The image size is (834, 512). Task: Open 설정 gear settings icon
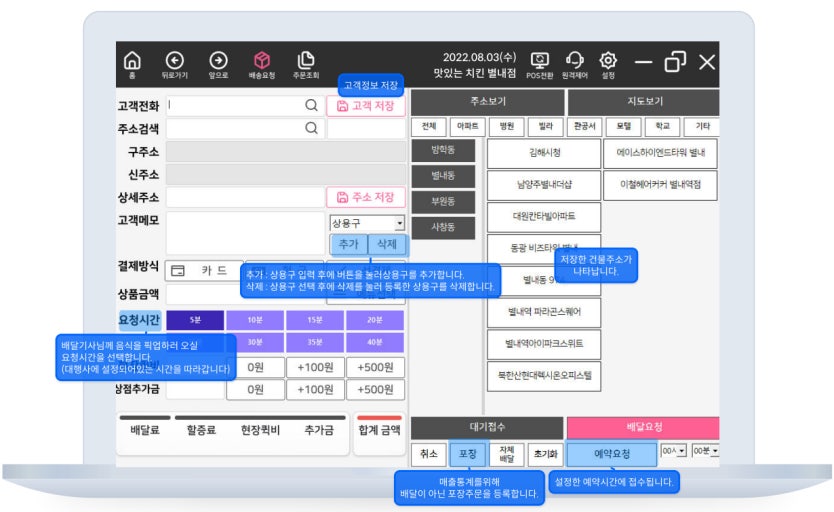point(608,62)
